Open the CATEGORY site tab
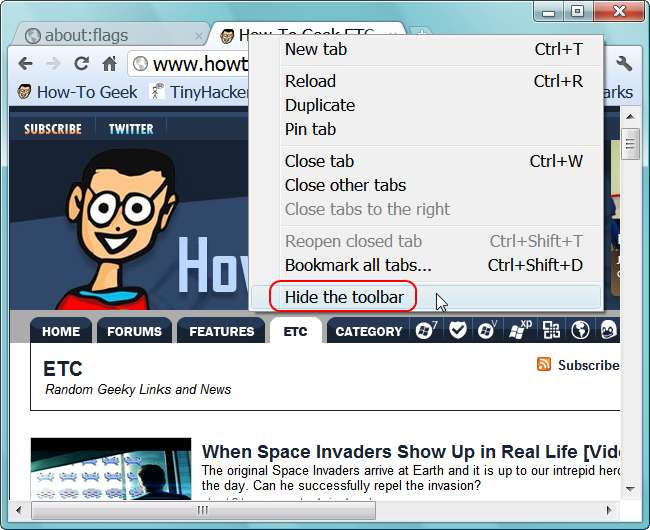This screenshot has width=650, height=530. coord(369,331)
